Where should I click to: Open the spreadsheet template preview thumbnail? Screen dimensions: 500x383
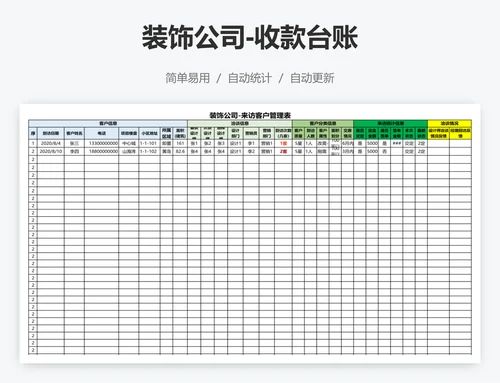point(250,234)
